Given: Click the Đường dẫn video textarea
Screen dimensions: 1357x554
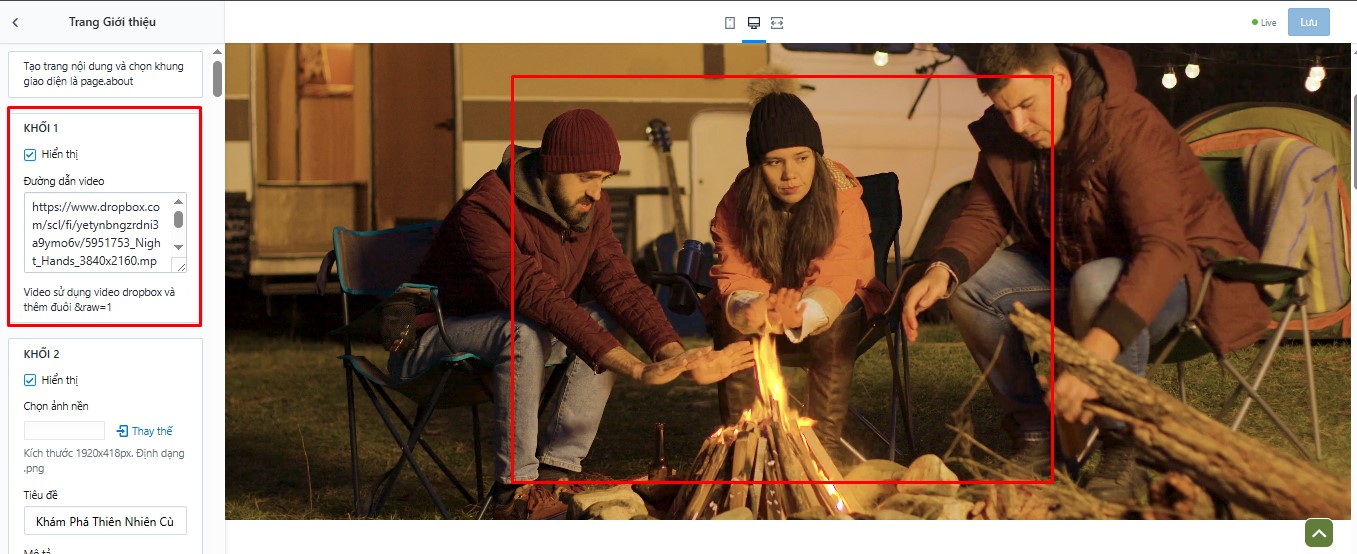Looking at the screenshot, I should [105, 233].
